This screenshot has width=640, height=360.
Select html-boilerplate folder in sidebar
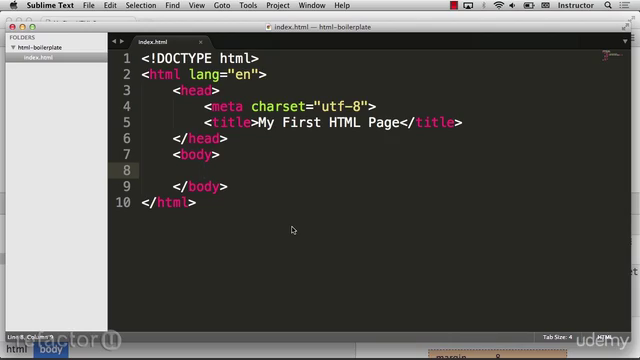click(x=40, y=47)
